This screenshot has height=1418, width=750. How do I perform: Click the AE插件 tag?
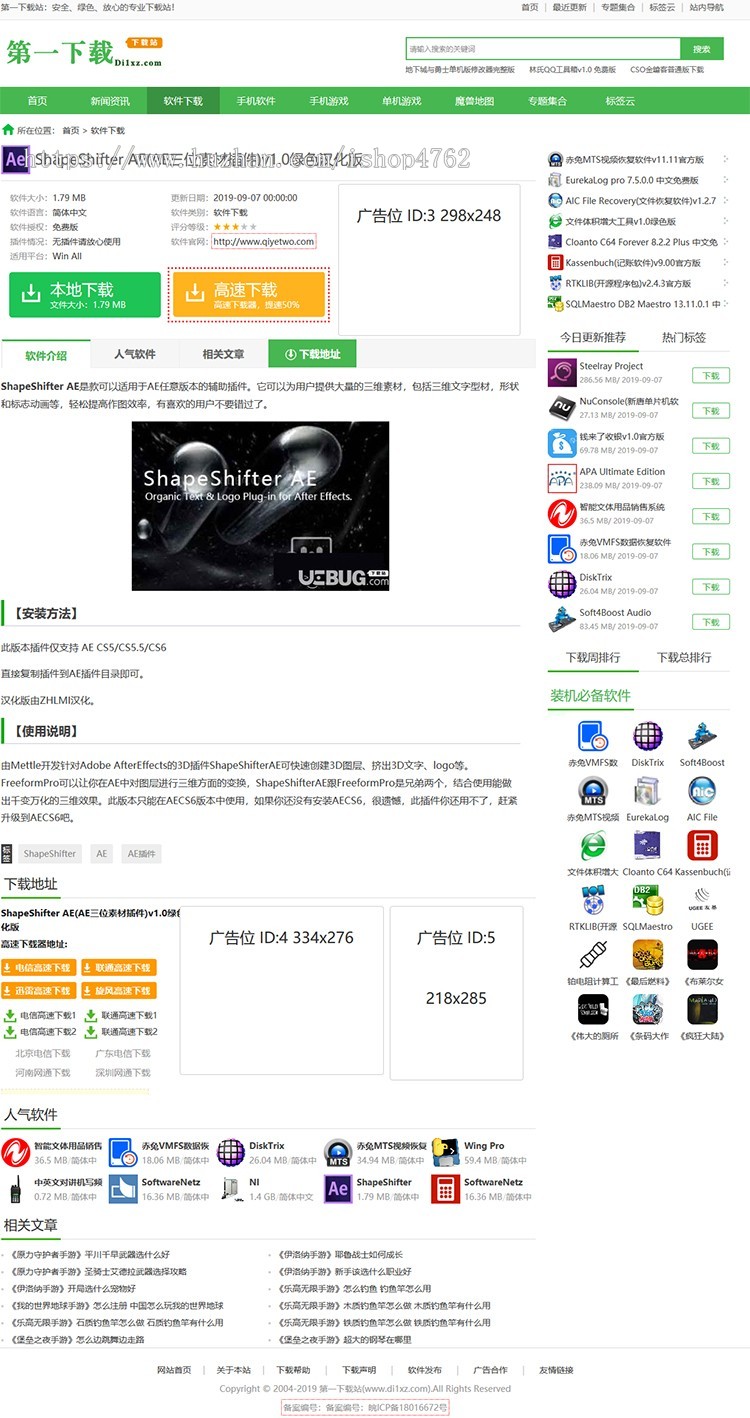tap(141, 854)
